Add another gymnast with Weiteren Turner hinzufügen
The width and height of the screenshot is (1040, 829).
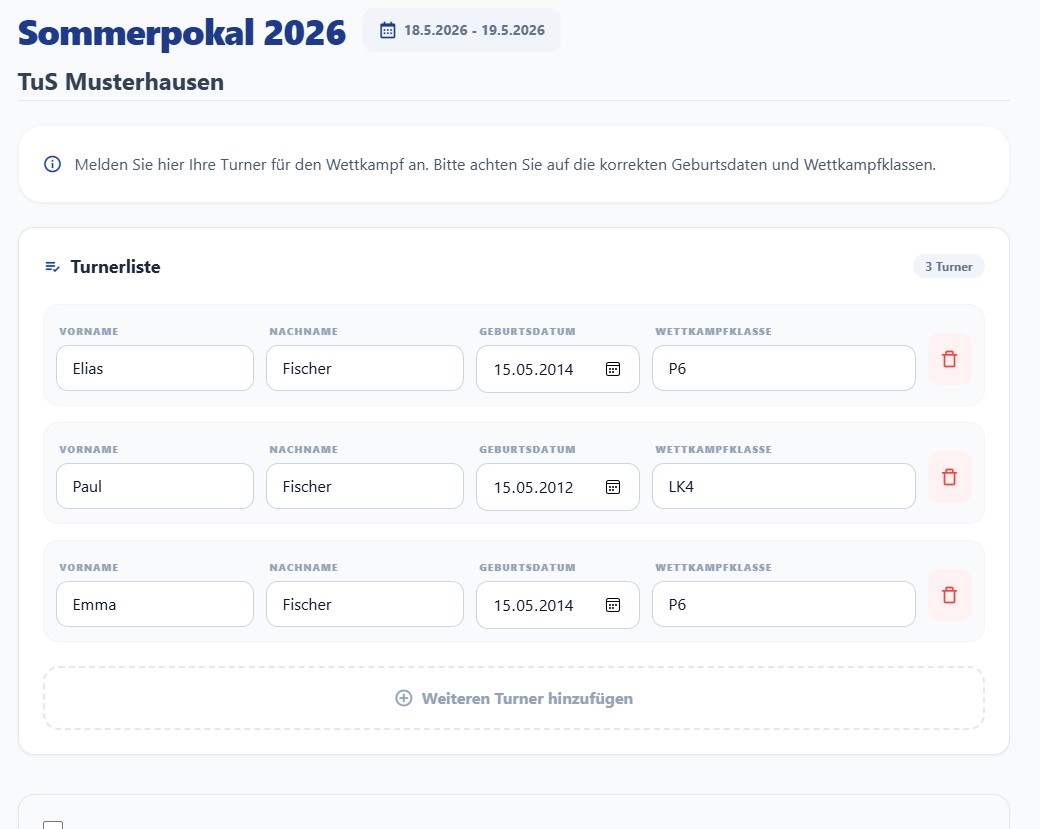pos(514,698)
